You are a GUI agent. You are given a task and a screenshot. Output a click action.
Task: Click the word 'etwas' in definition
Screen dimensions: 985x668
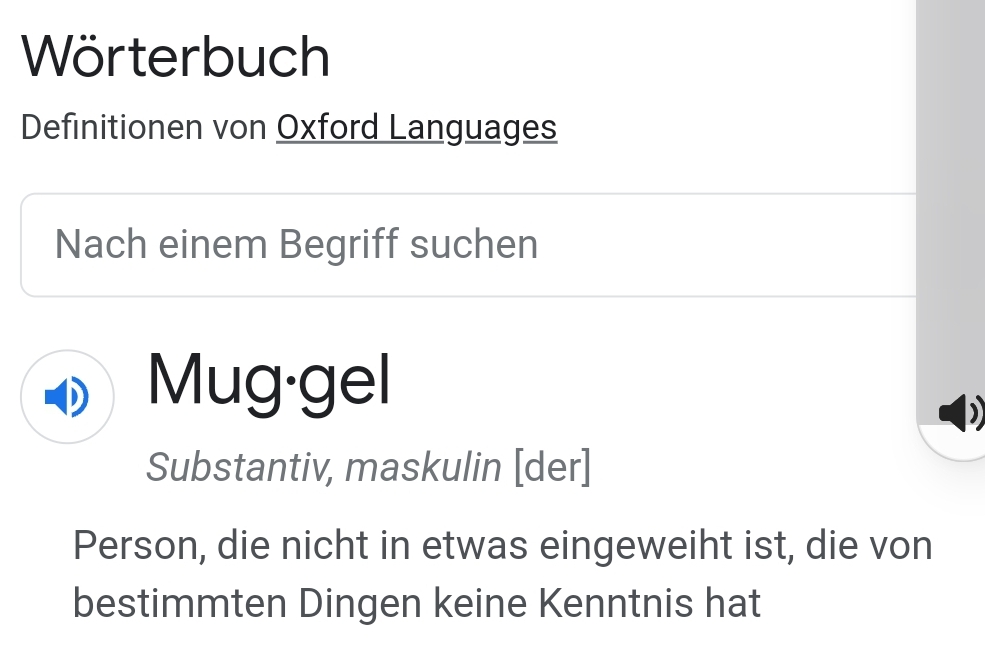[475, 546]
